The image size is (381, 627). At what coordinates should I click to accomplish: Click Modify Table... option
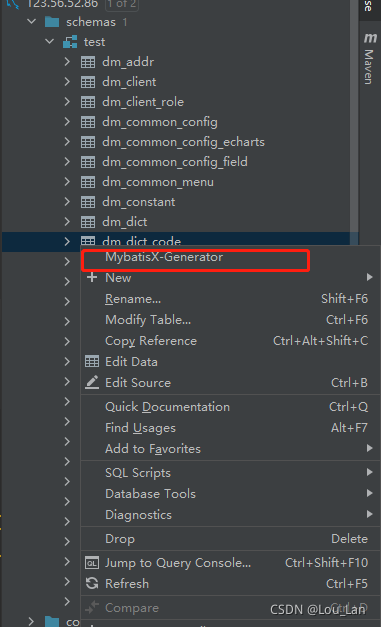click(230, 319)
